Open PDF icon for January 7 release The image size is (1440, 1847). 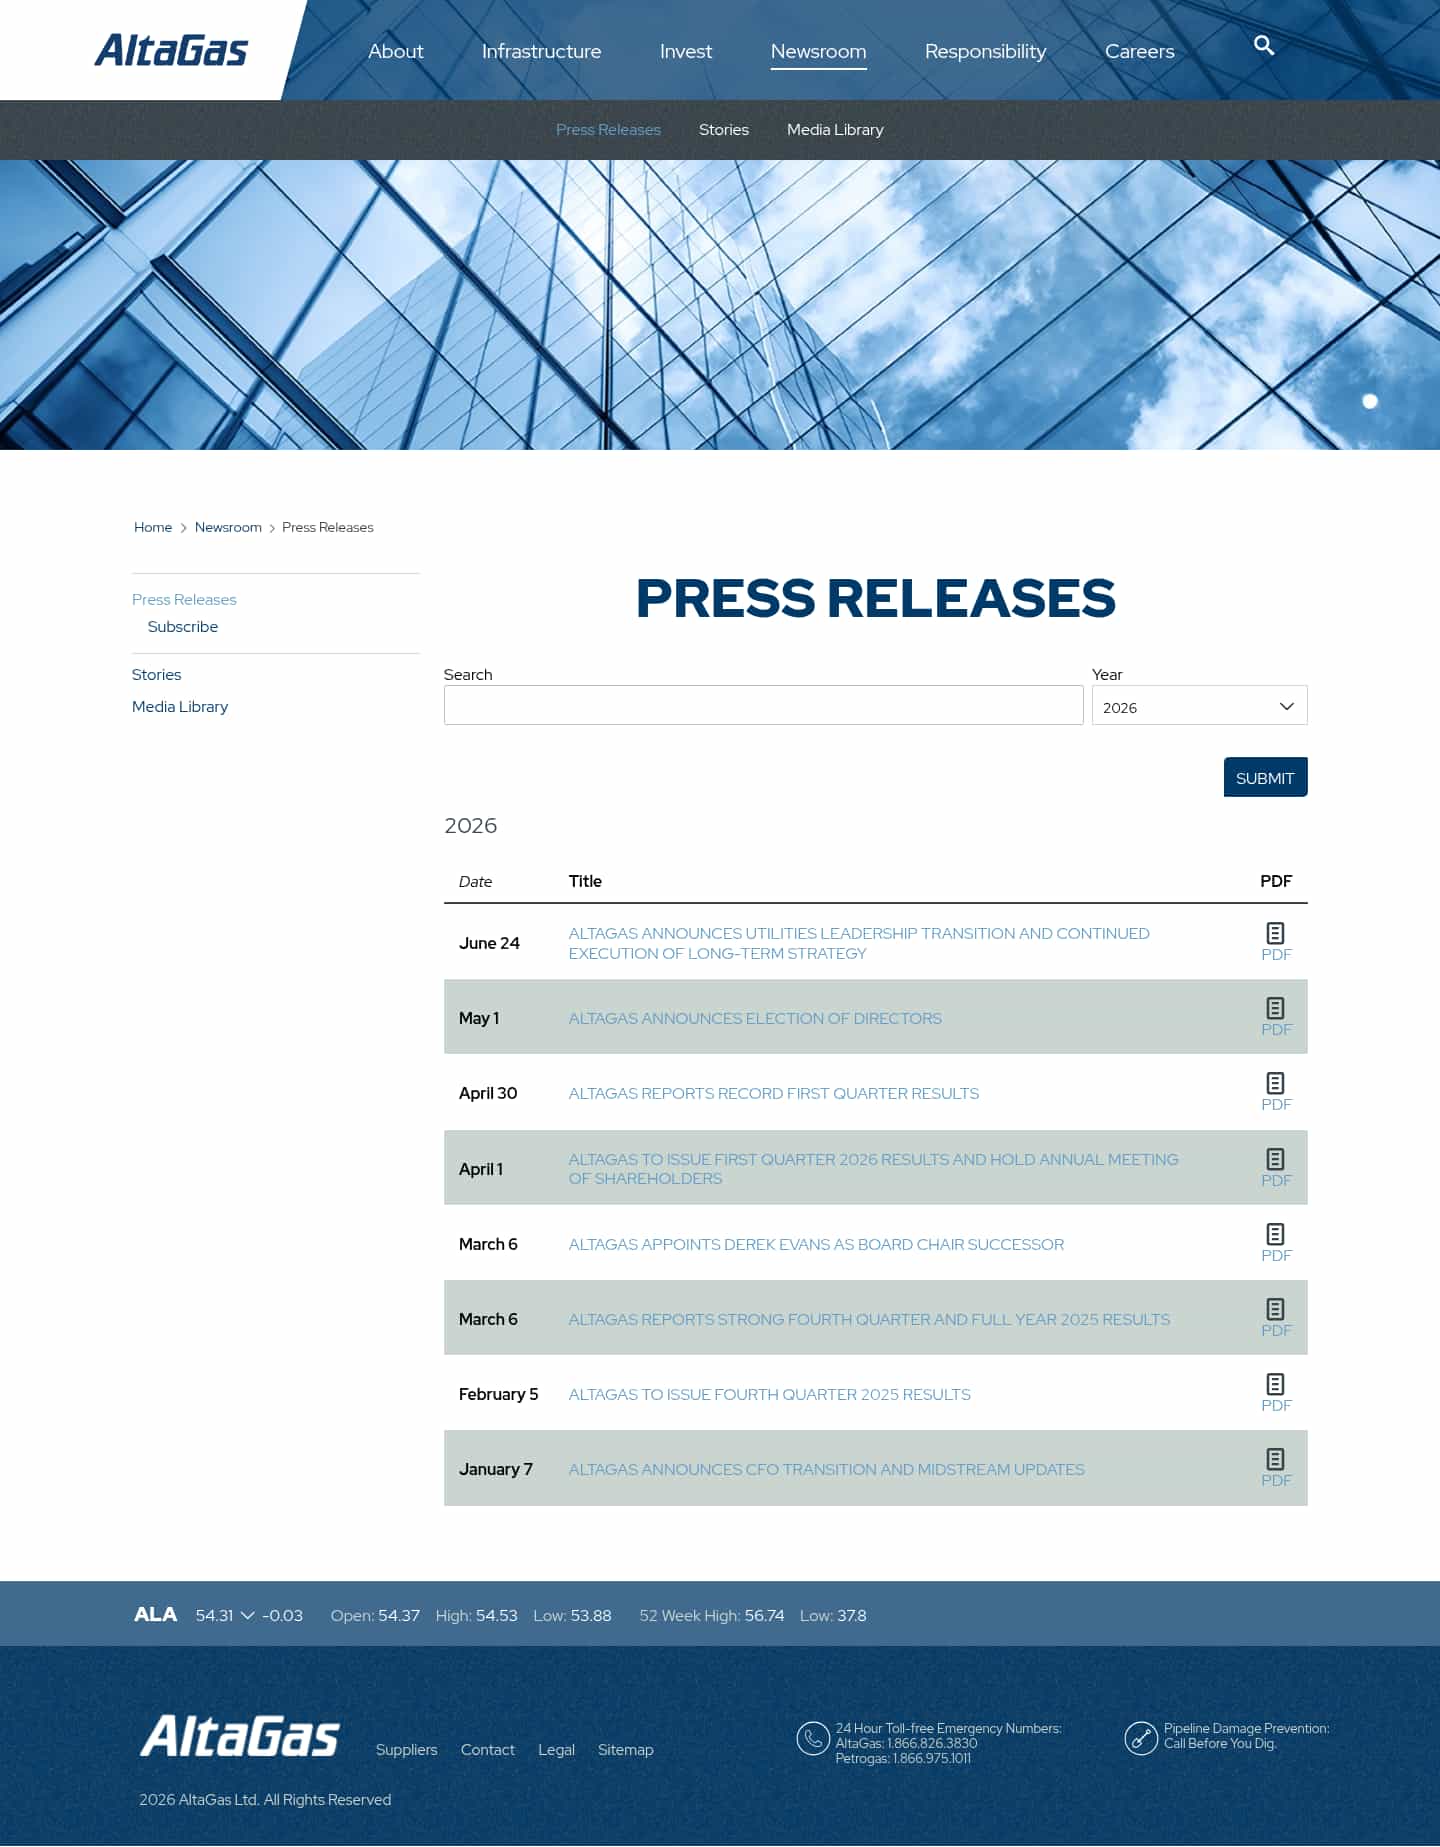(1275, 1459)
